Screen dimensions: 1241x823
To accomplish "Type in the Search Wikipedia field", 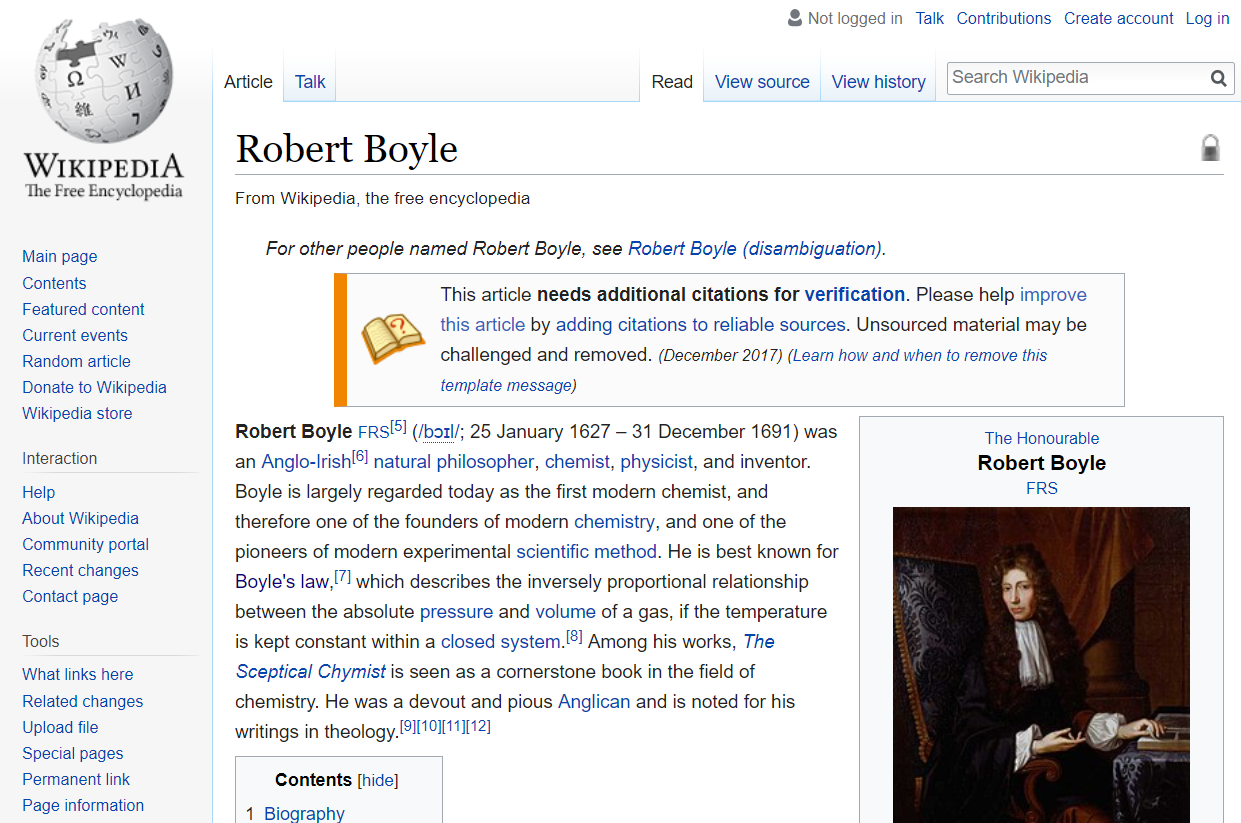I will [1075, 78].
